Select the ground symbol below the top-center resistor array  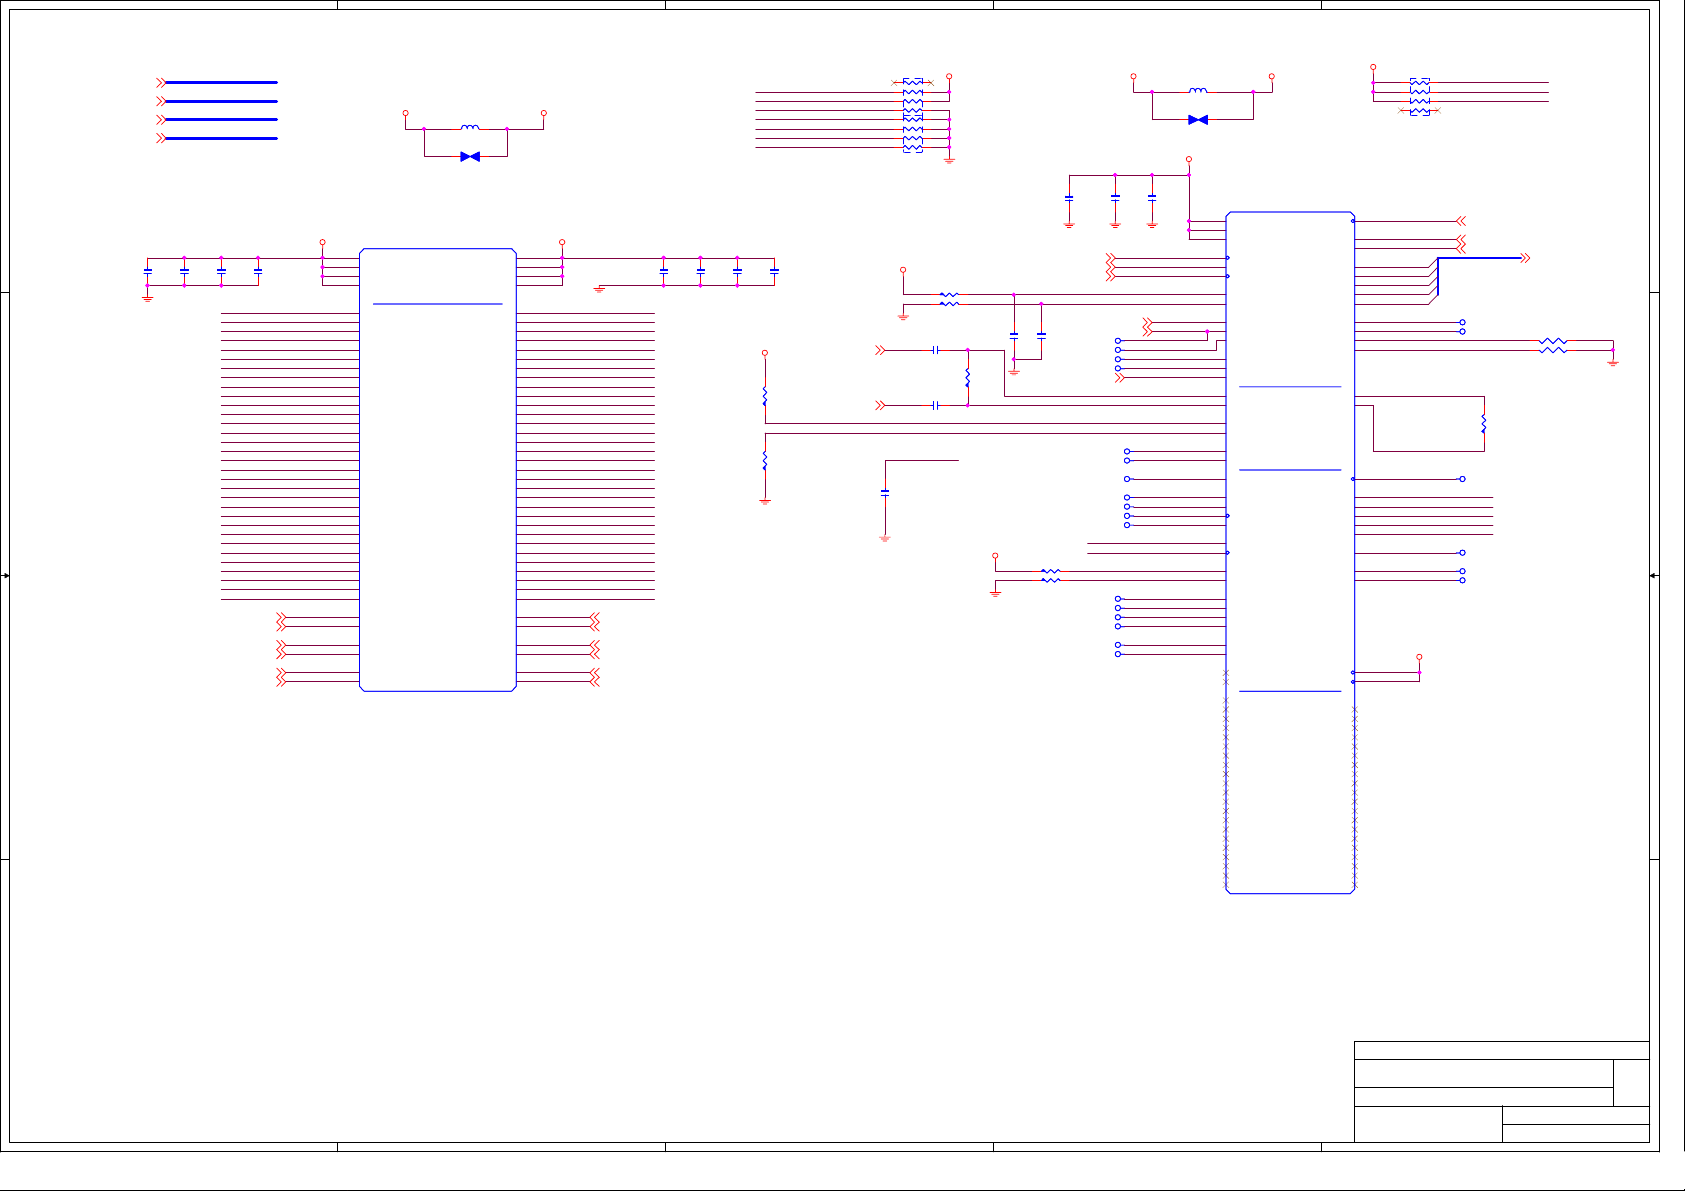(x=949, y=160)
